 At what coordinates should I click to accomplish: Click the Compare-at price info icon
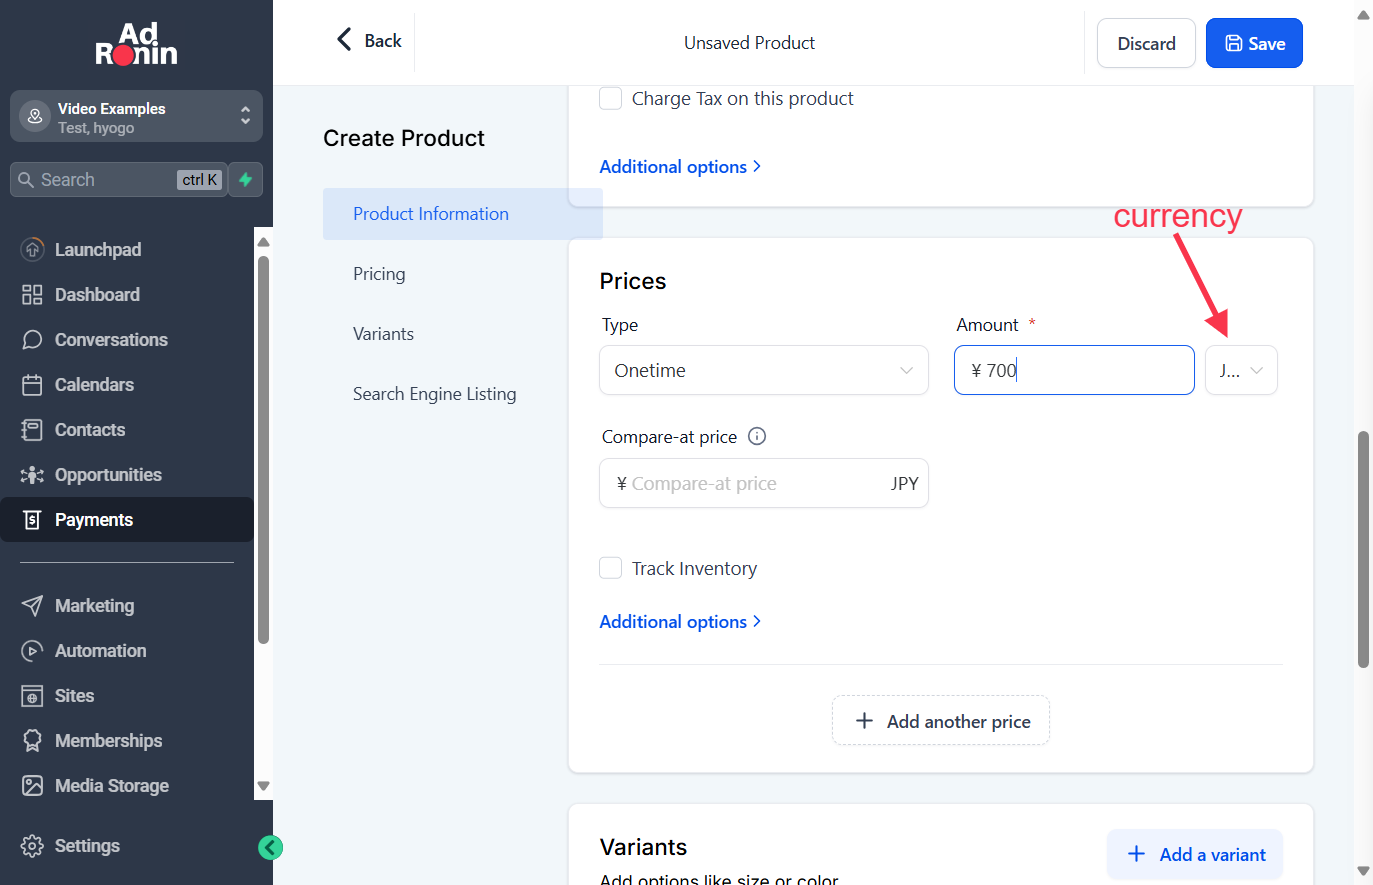click(x=757, y=436)
